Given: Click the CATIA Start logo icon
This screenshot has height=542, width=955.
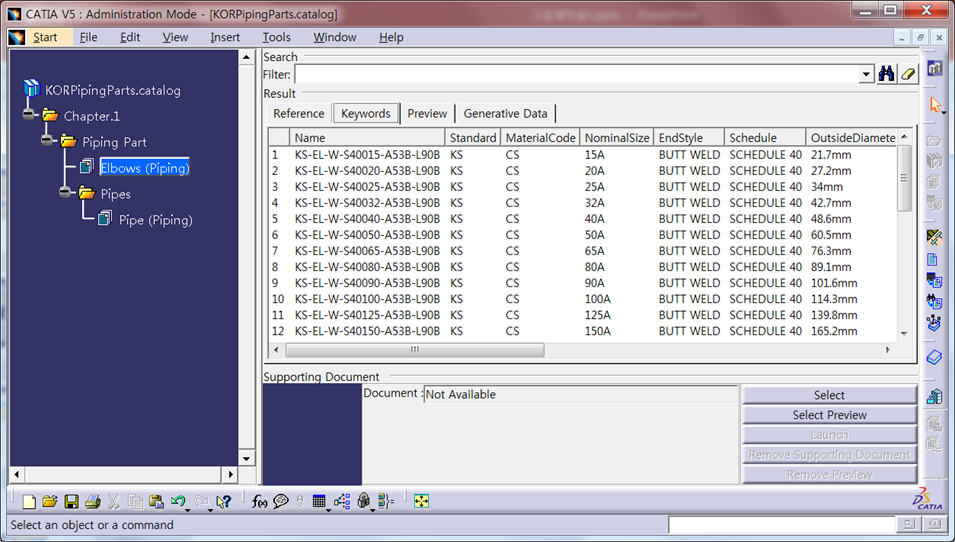Looking at the screenshot, I should pyautogui.click(x=16, y=37).
